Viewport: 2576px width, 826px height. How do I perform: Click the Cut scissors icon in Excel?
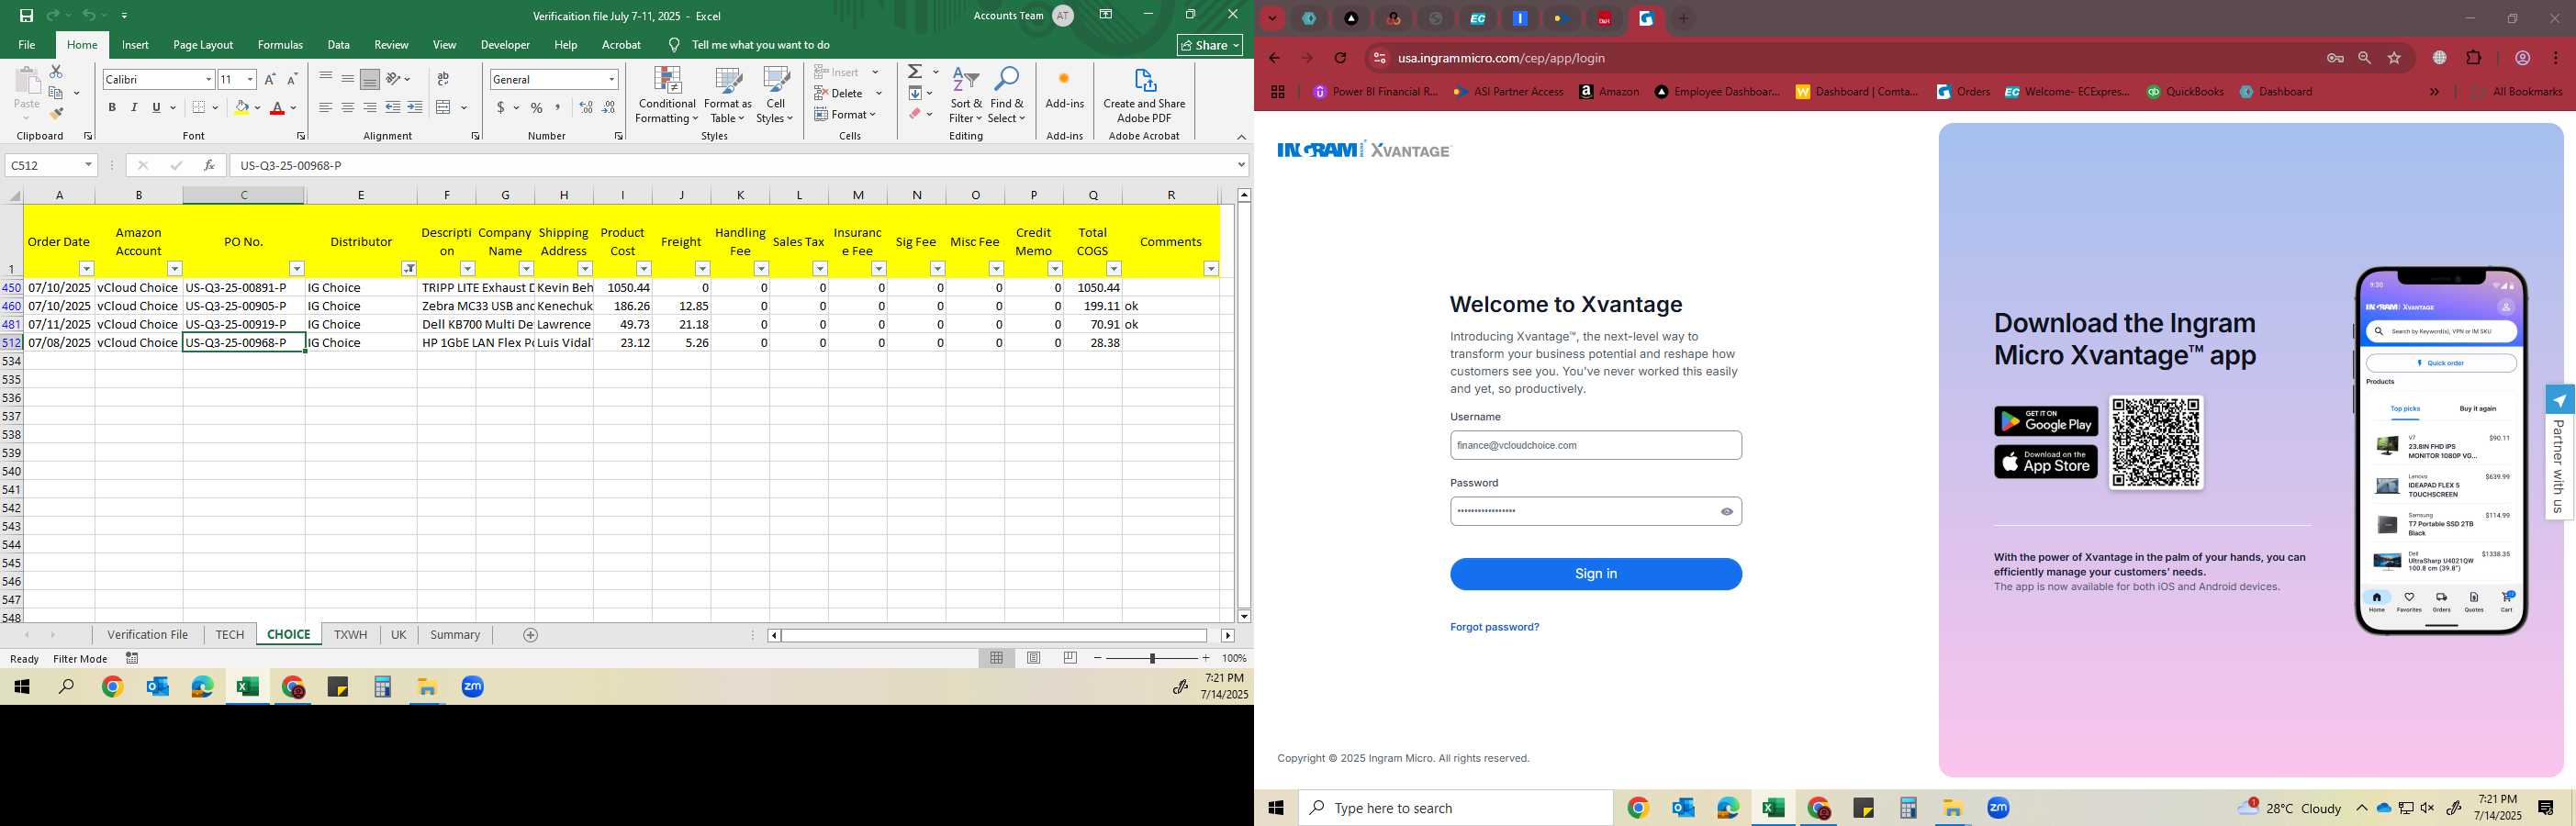(x=56, y=72)
